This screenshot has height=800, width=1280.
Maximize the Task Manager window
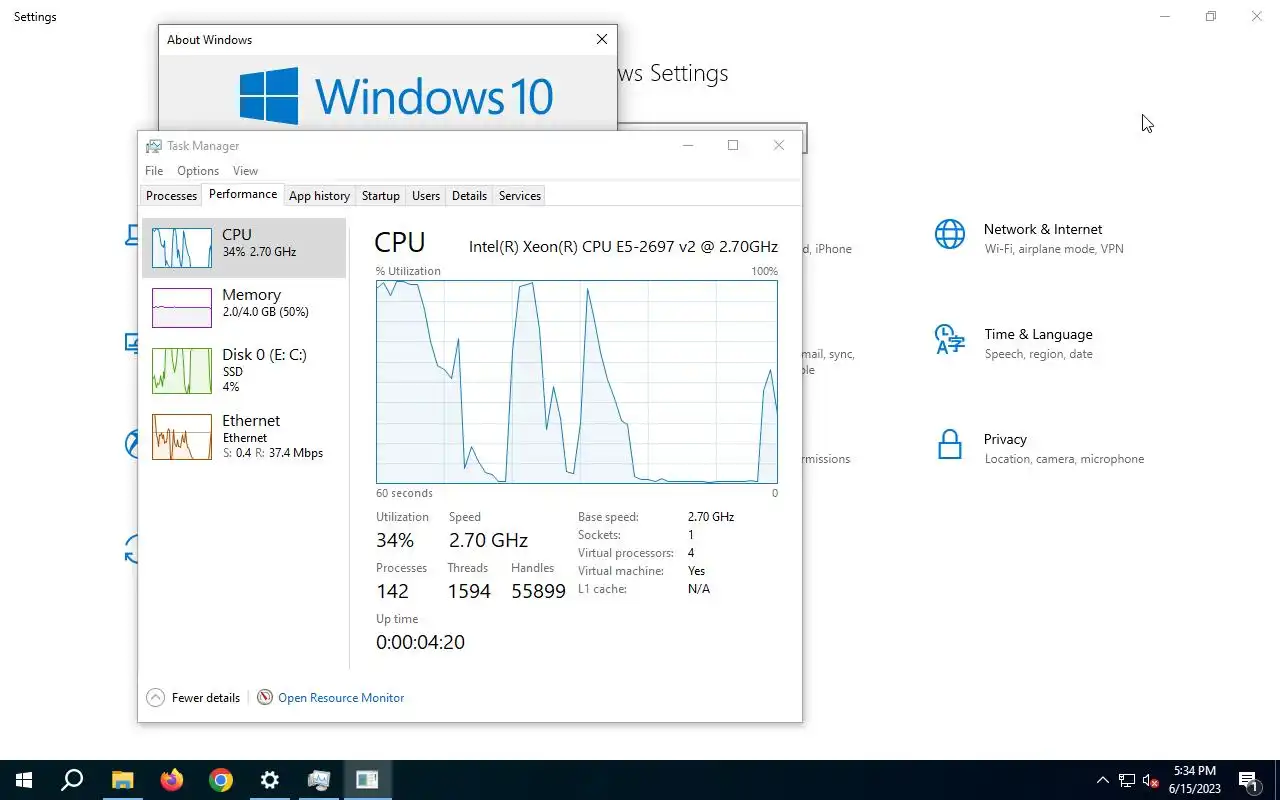(733, 145)
